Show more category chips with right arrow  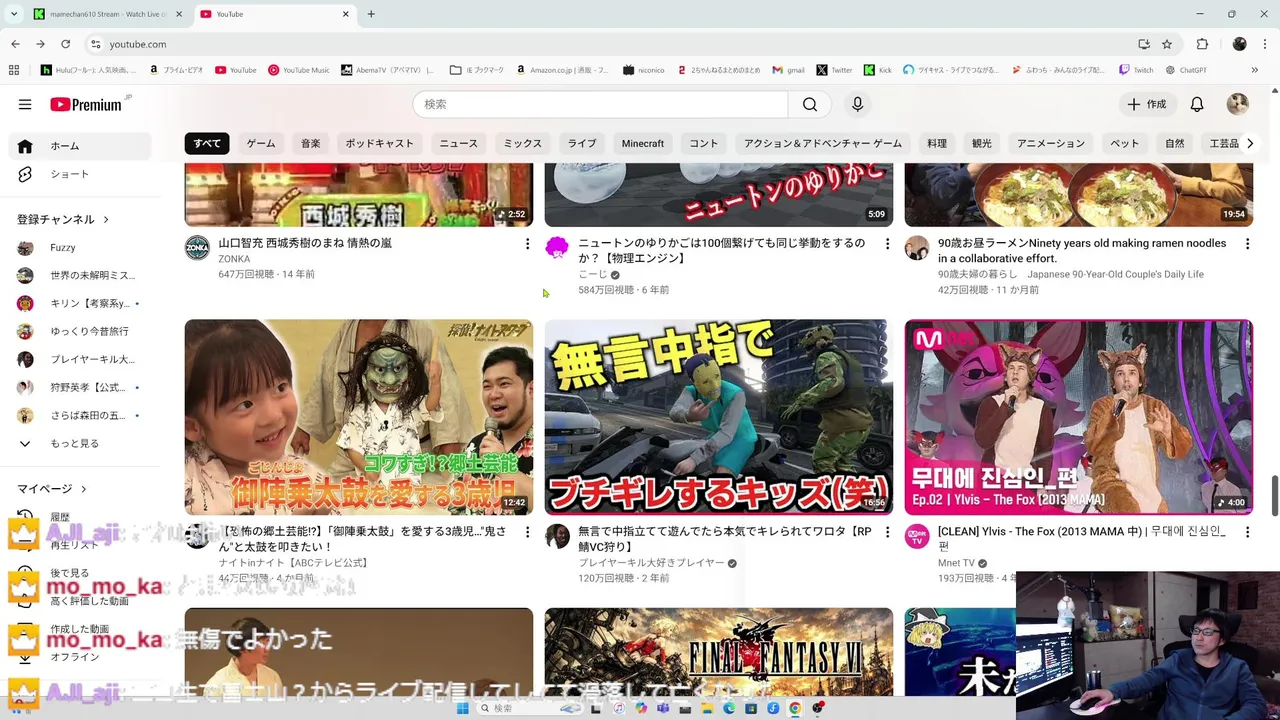1249,143
